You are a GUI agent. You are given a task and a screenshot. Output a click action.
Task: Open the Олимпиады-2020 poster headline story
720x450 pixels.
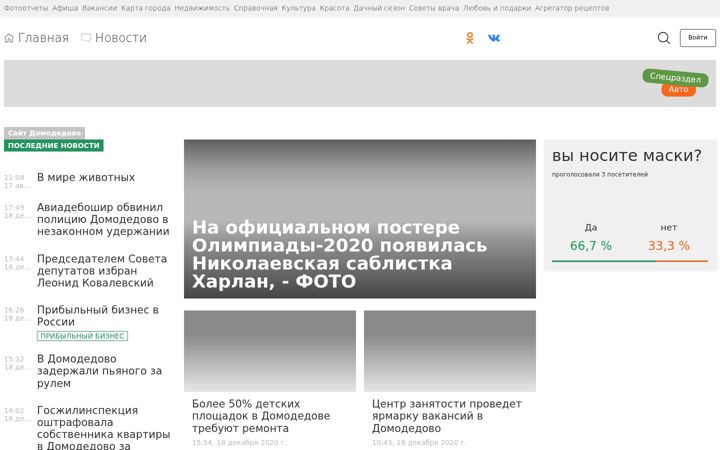tap(339, 254)
